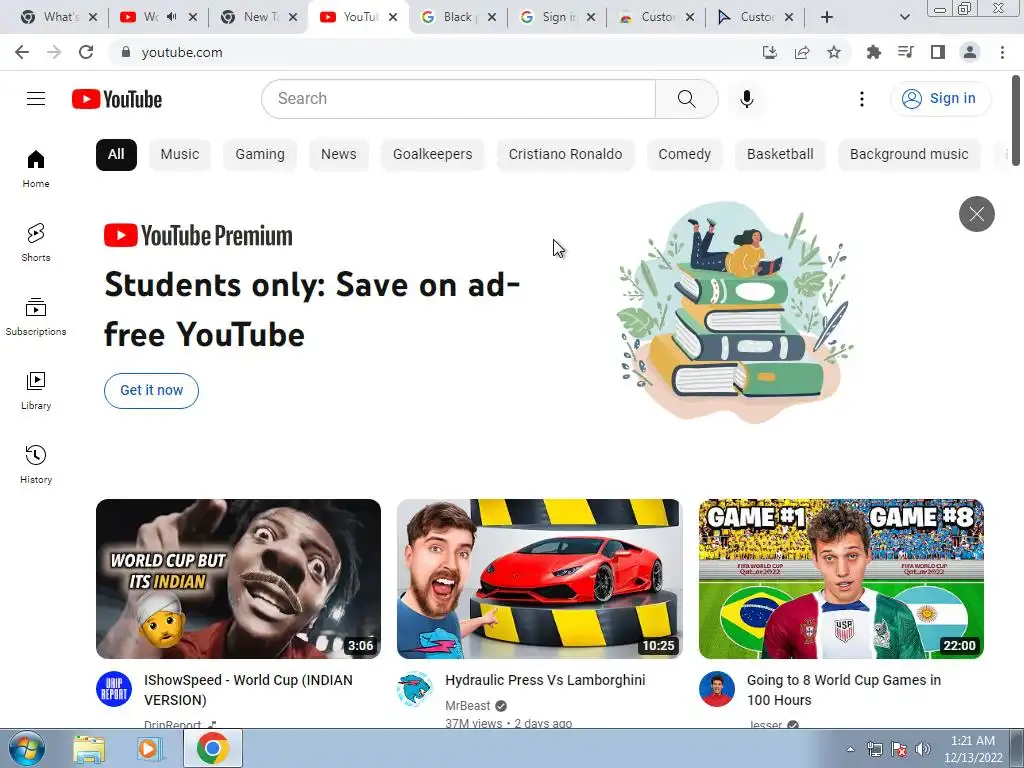Share this page from address bar

(x=802, y=52)
